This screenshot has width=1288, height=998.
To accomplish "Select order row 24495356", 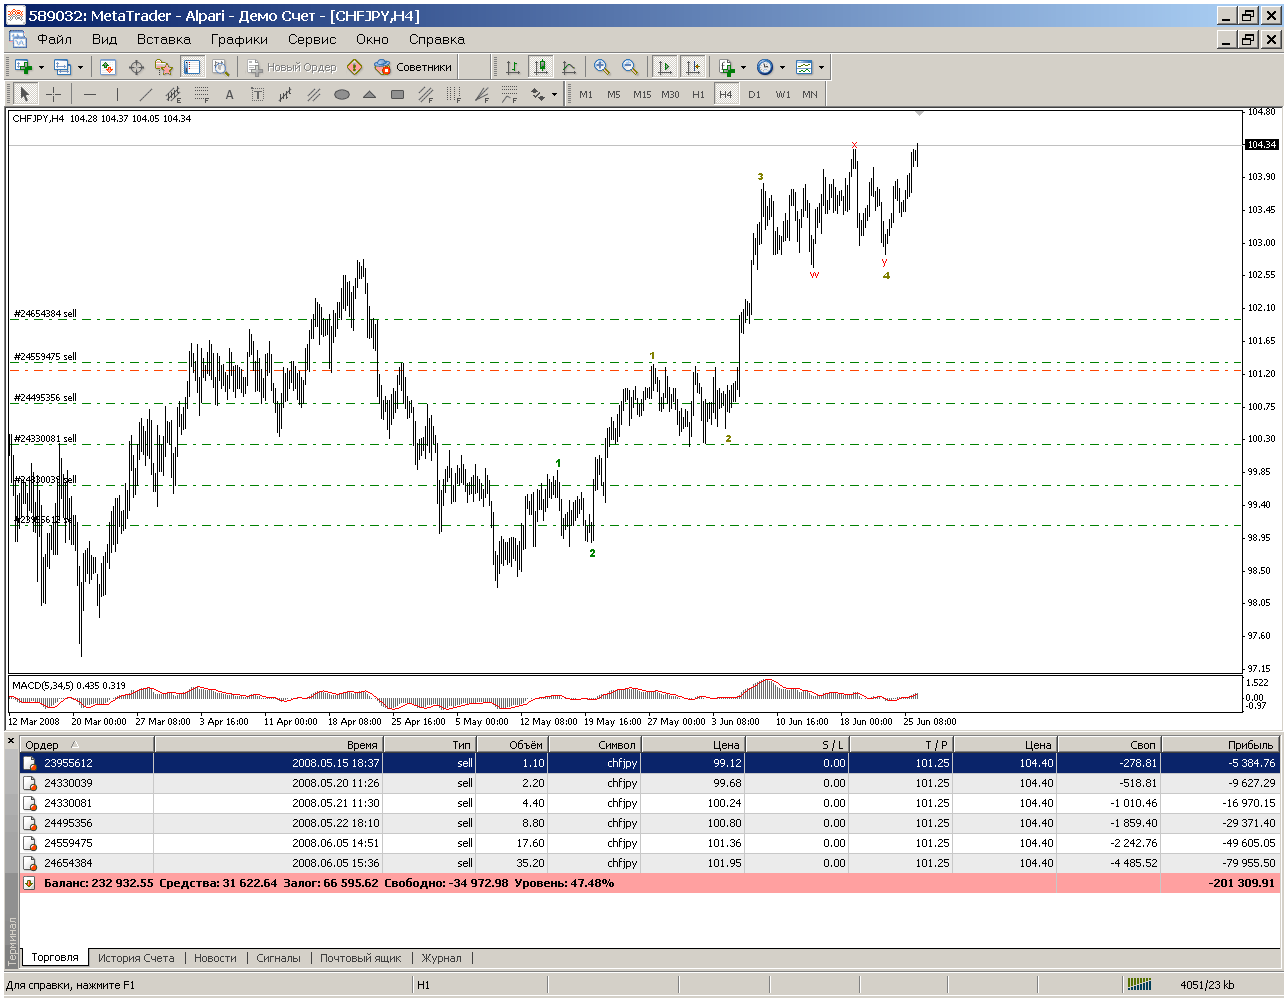I will coord(649,823).
